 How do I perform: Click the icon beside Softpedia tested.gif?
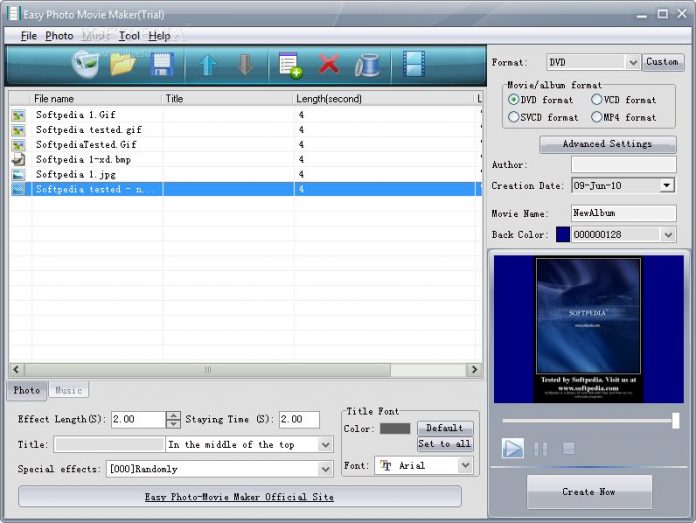click(x=18, y=131)
